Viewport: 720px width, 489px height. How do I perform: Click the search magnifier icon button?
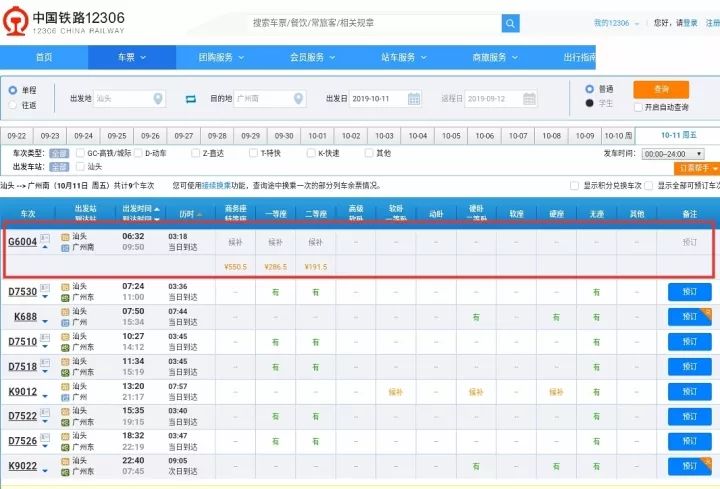510,23
